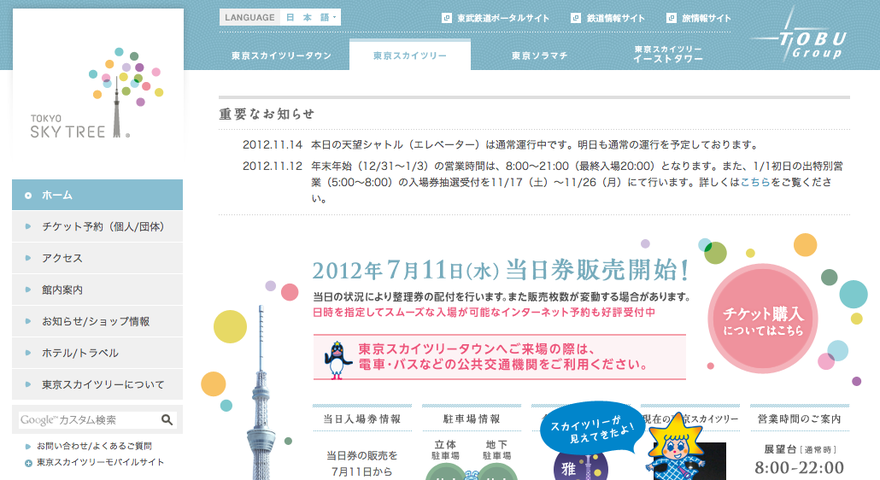Viewport: 880px width, 480px height.
Task: Click the 営業時間のご案内 panel header
Action: pos(799,419)
